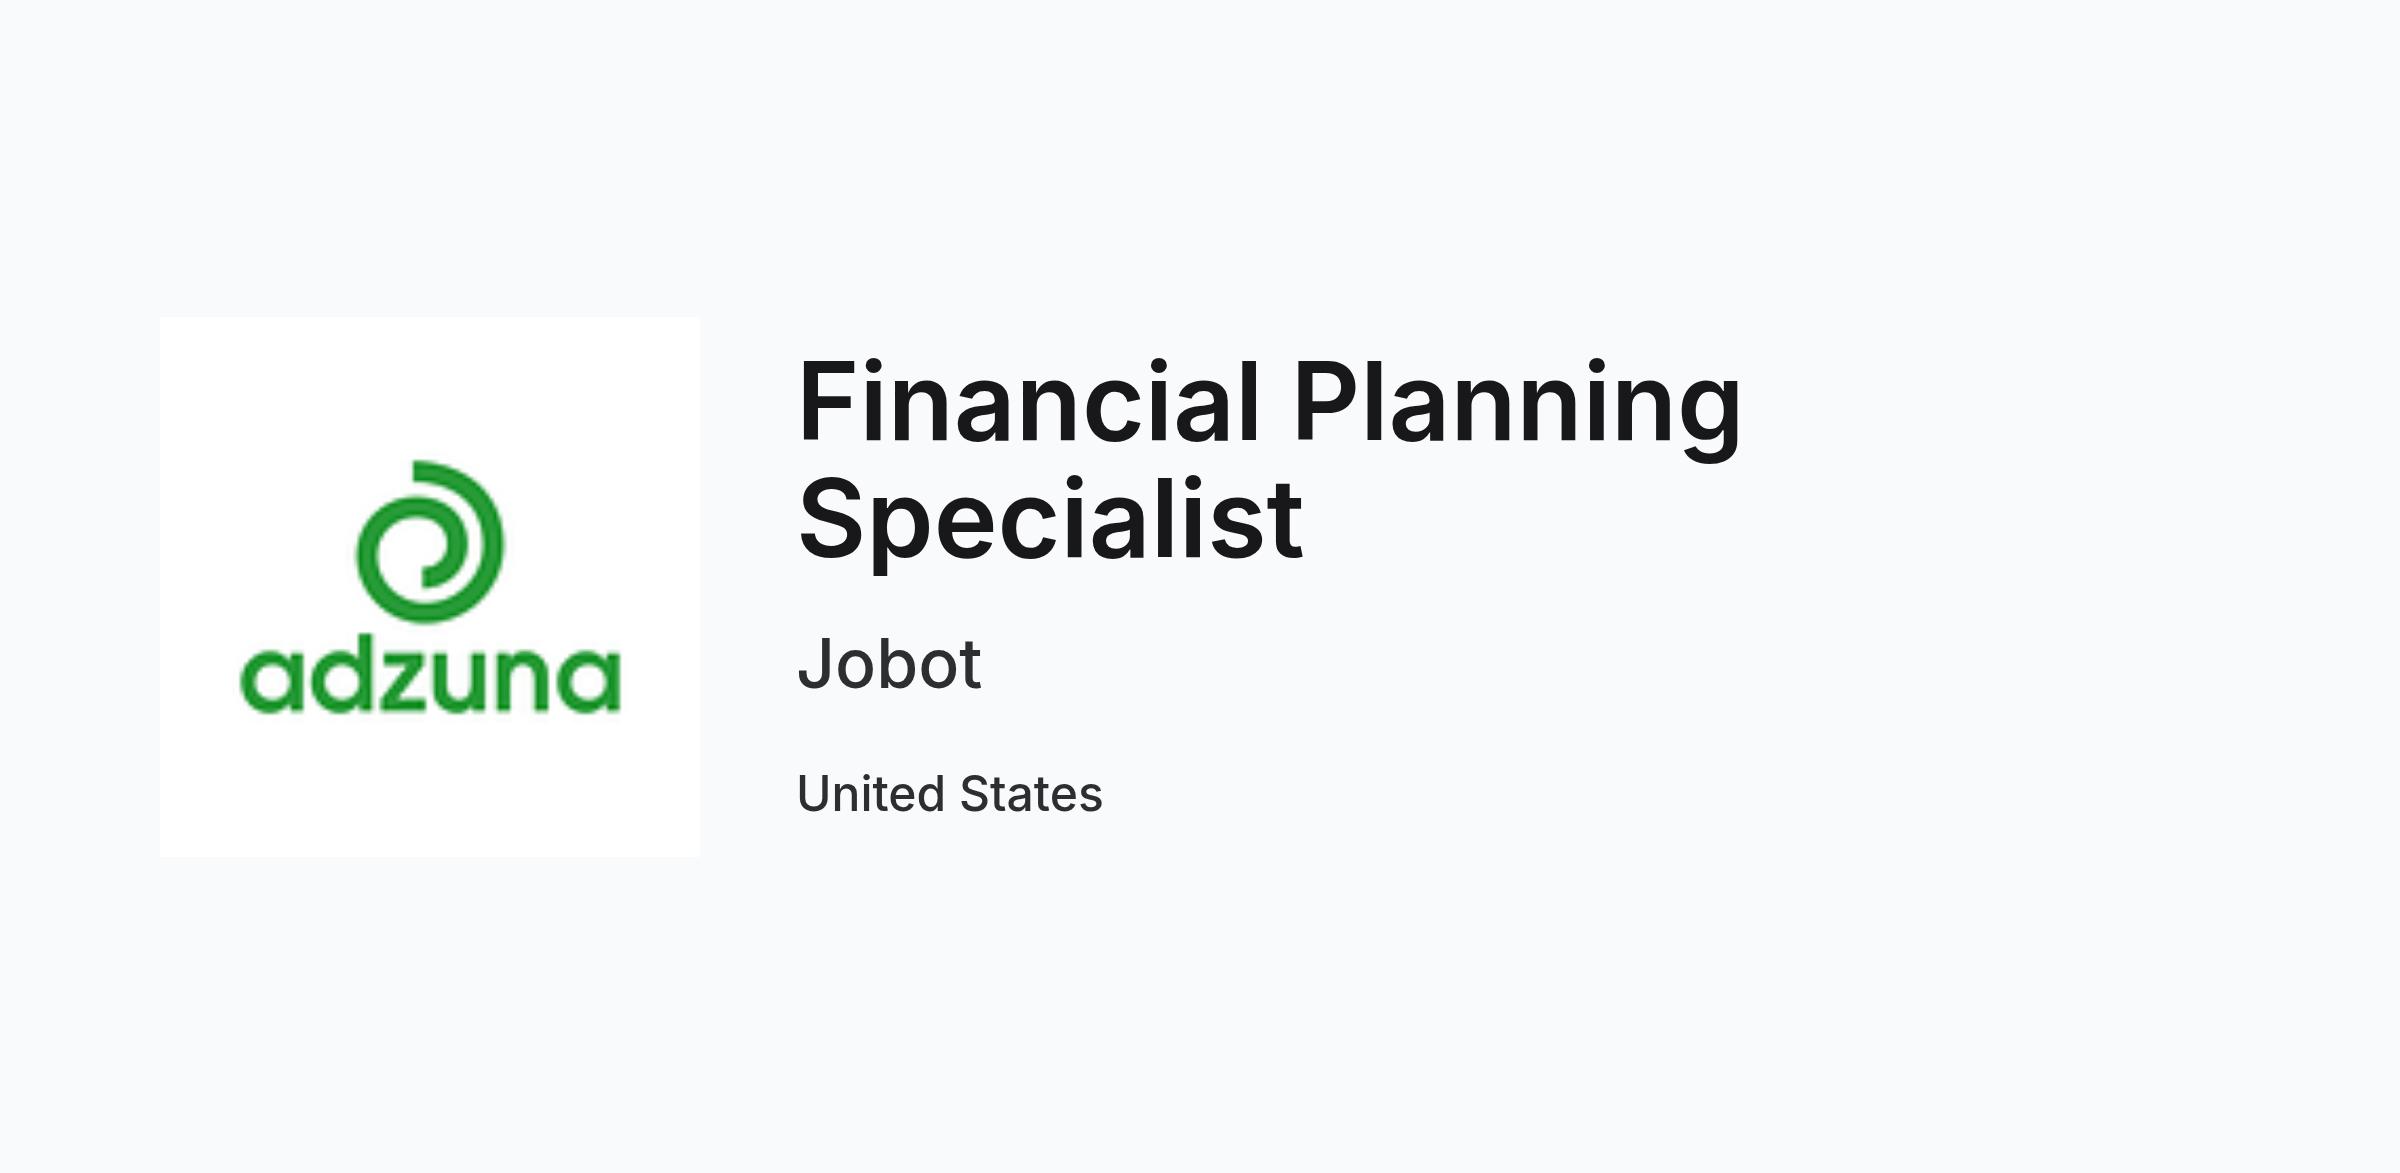Open the white Adzuna logo tile
The height and width of the screenshot is (1173, 2400).
point(430,587)
